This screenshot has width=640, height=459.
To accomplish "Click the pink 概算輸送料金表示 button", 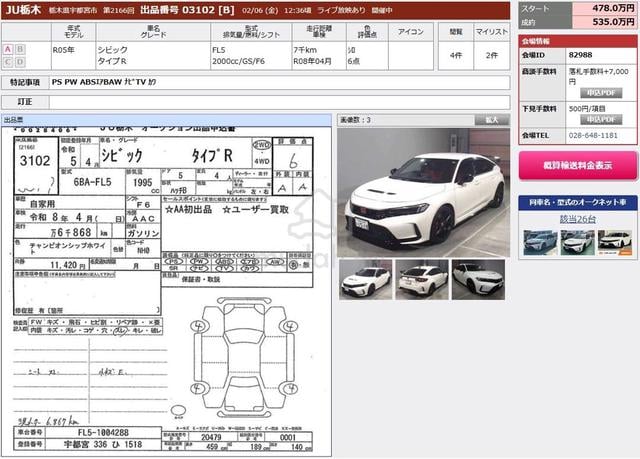I will [x=578, y=166].
